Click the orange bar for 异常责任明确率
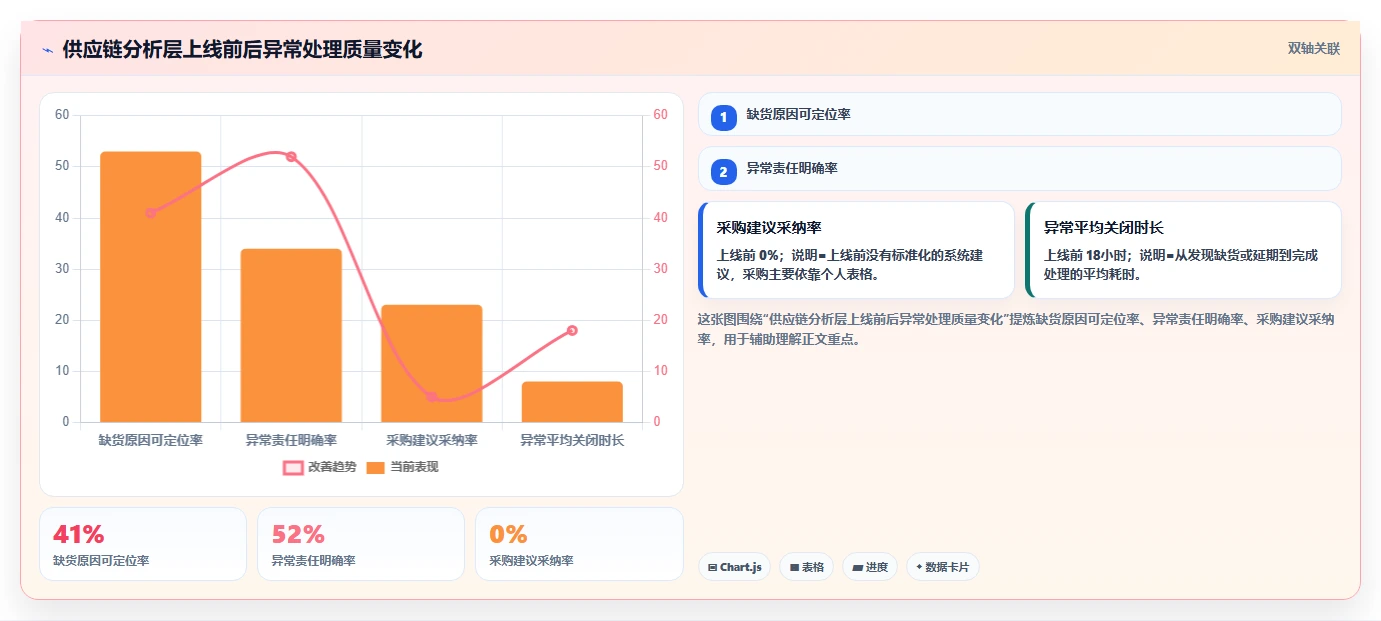Viewport: 1381px width, 621px height. point(291,335)
